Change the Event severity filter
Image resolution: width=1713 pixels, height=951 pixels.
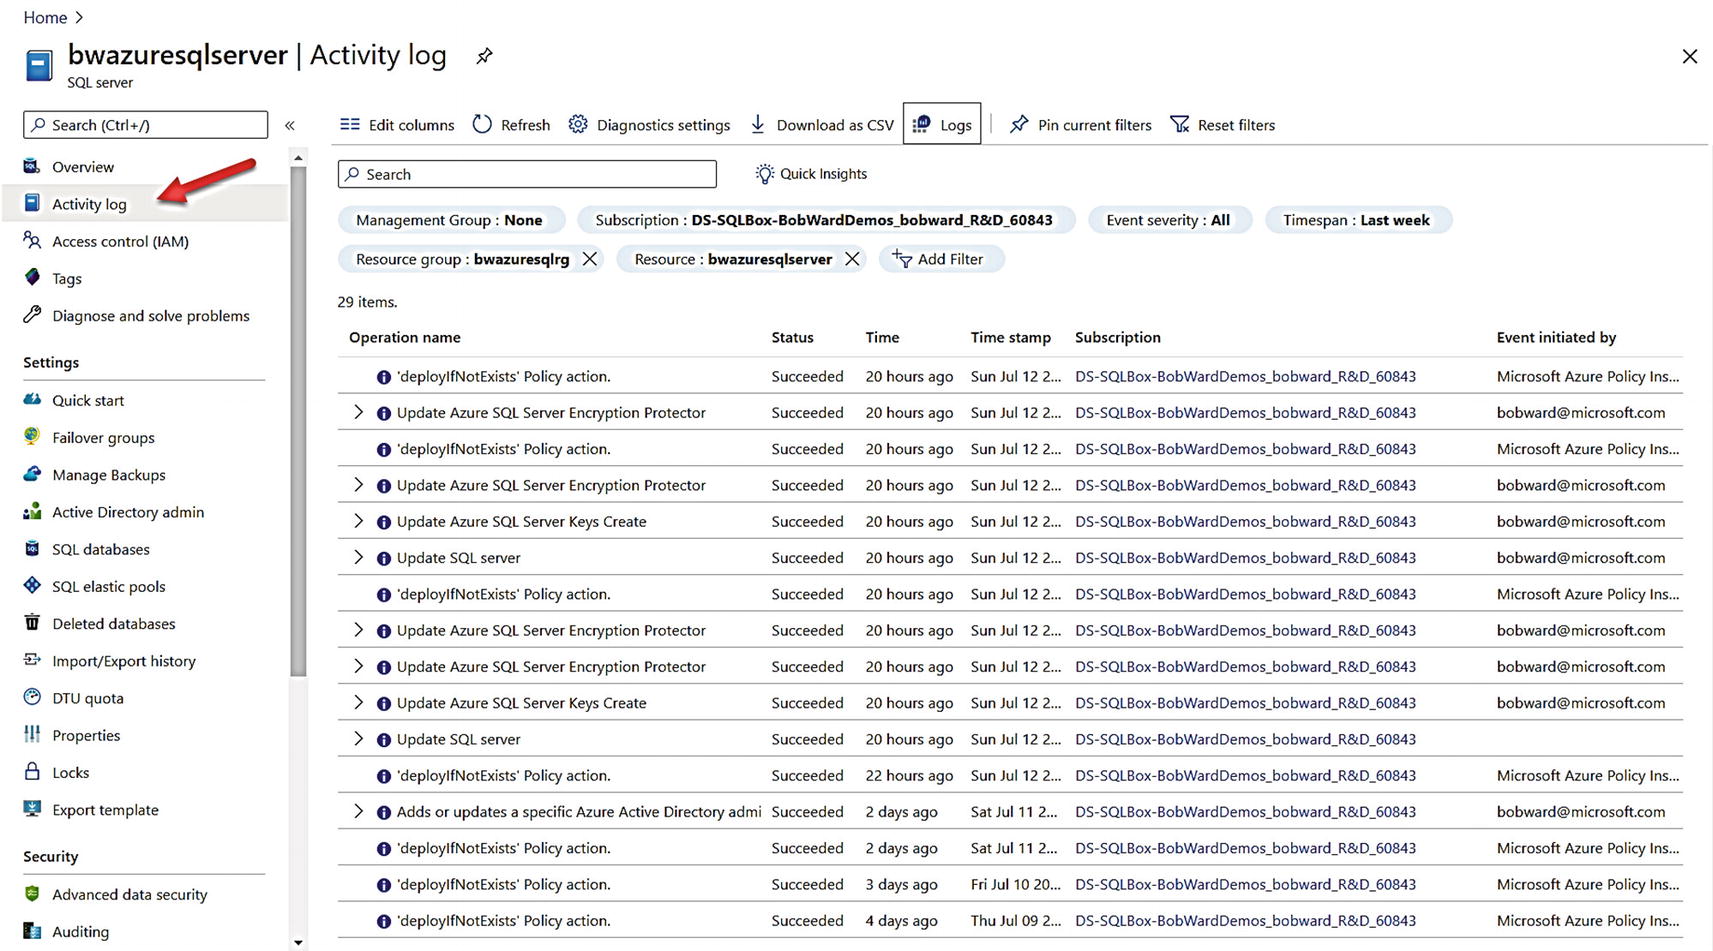[x=1169, y=220]
